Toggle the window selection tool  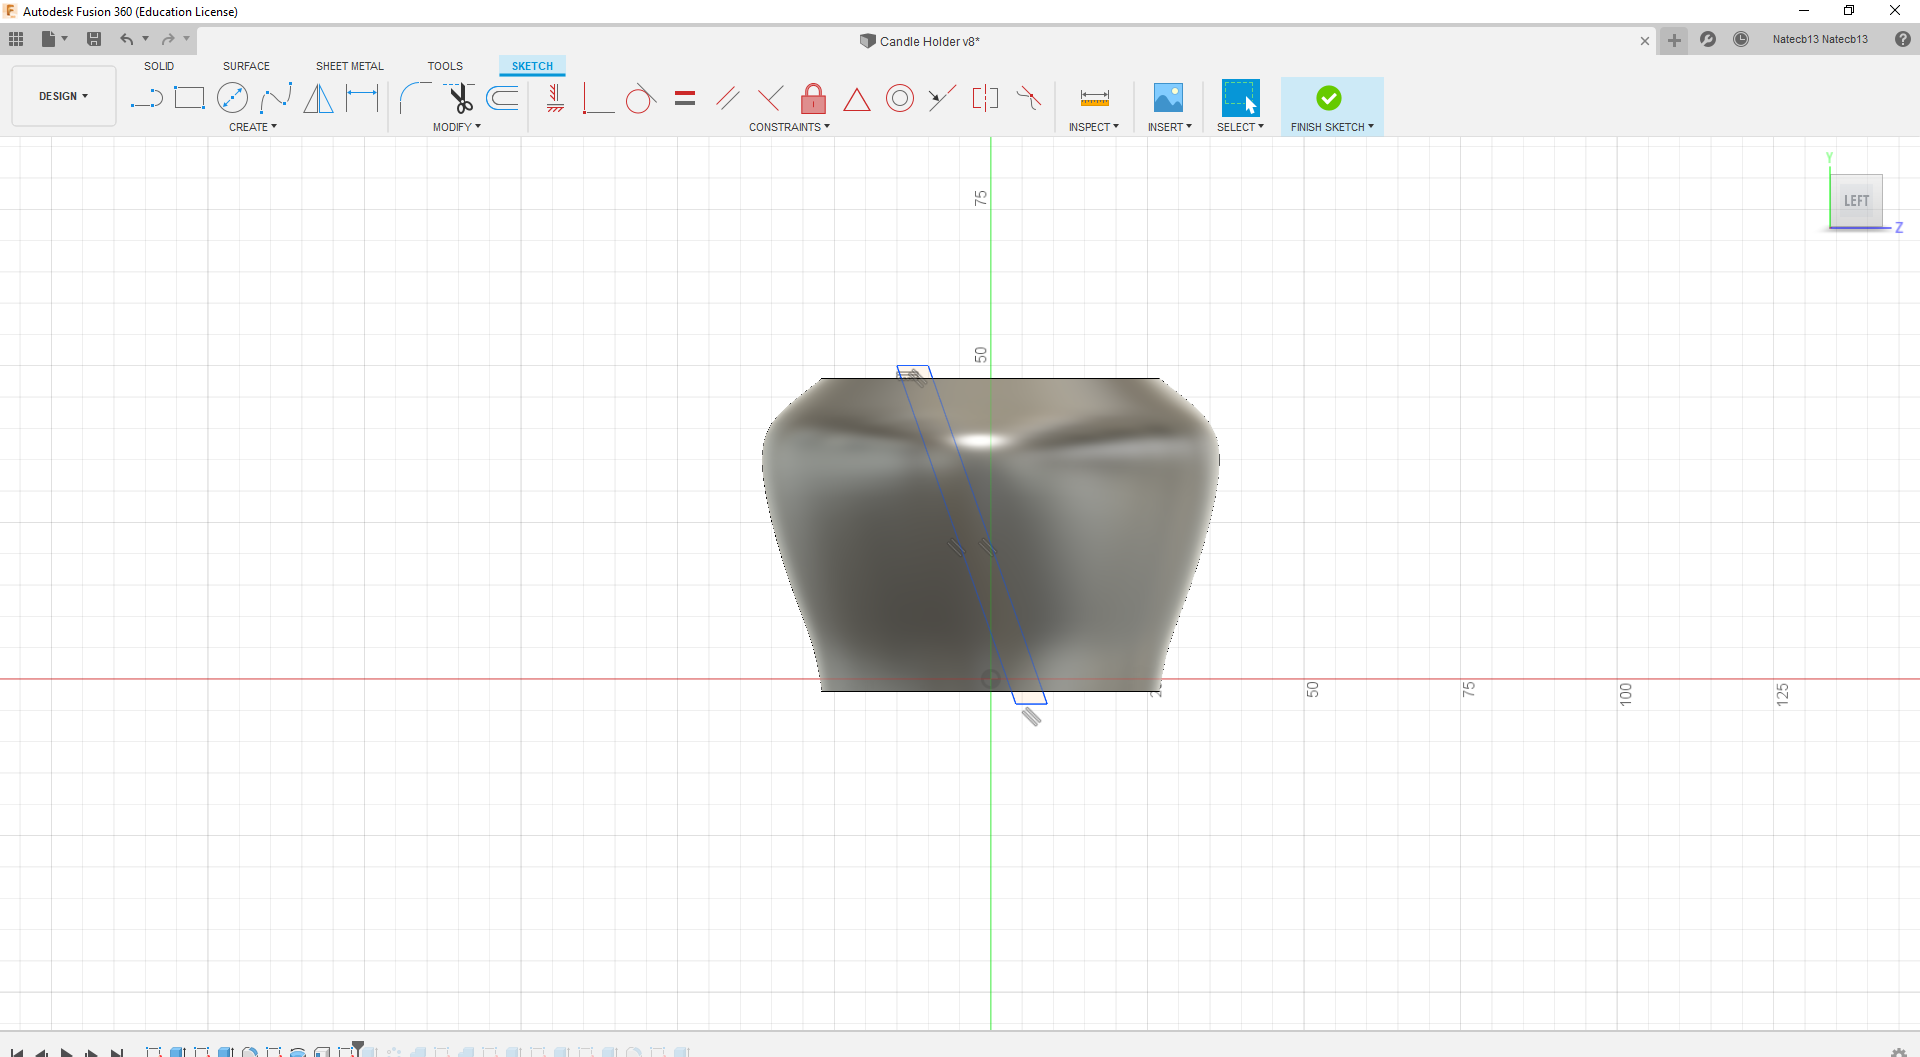[1240, 98]
